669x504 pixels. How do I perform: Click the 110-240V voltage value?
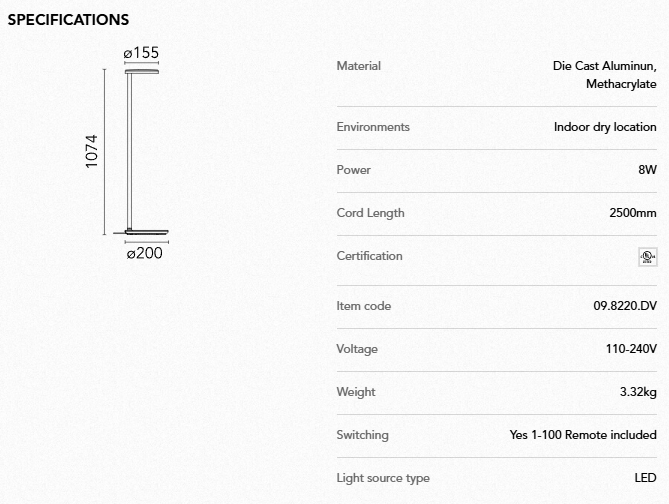(629, 349)
